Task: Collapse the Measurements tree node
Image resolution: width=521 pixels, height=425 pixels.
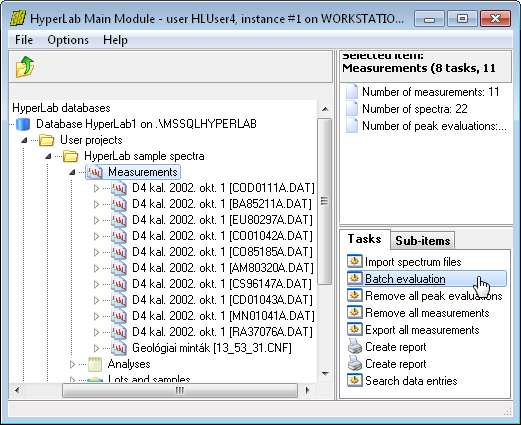Action: 72,172
